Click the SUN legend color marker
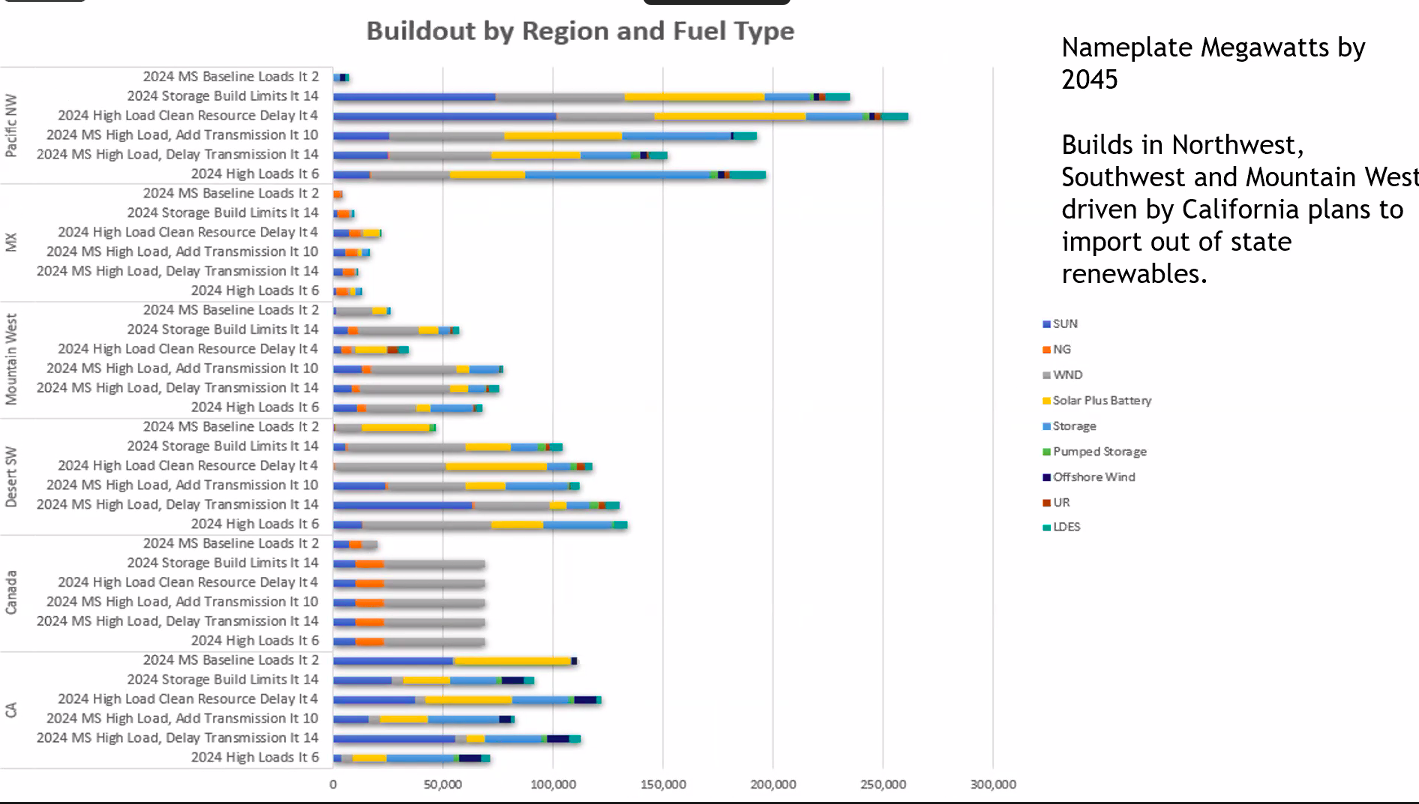Image resolution: width=1419 pixels, height=804 pixels. click(x=1046, y=324)
